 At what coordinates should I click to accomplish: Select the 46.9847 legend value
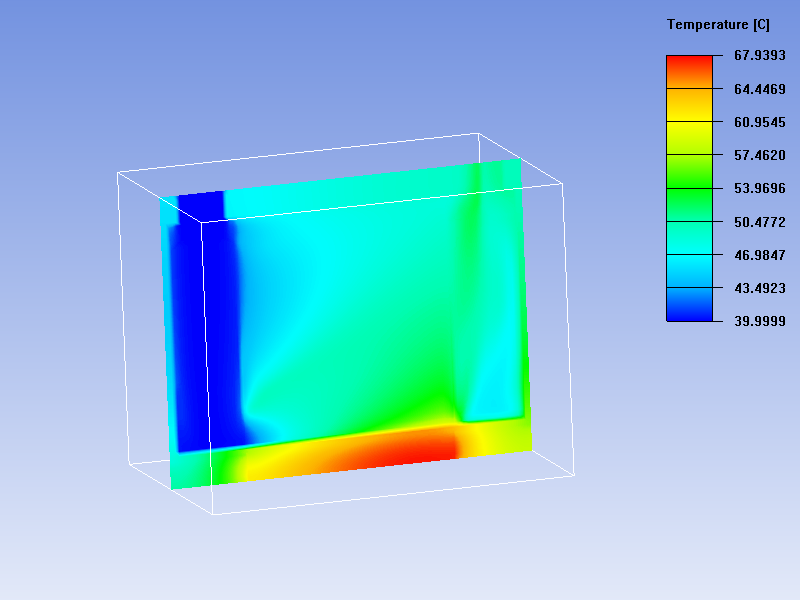tap(760, 255)
